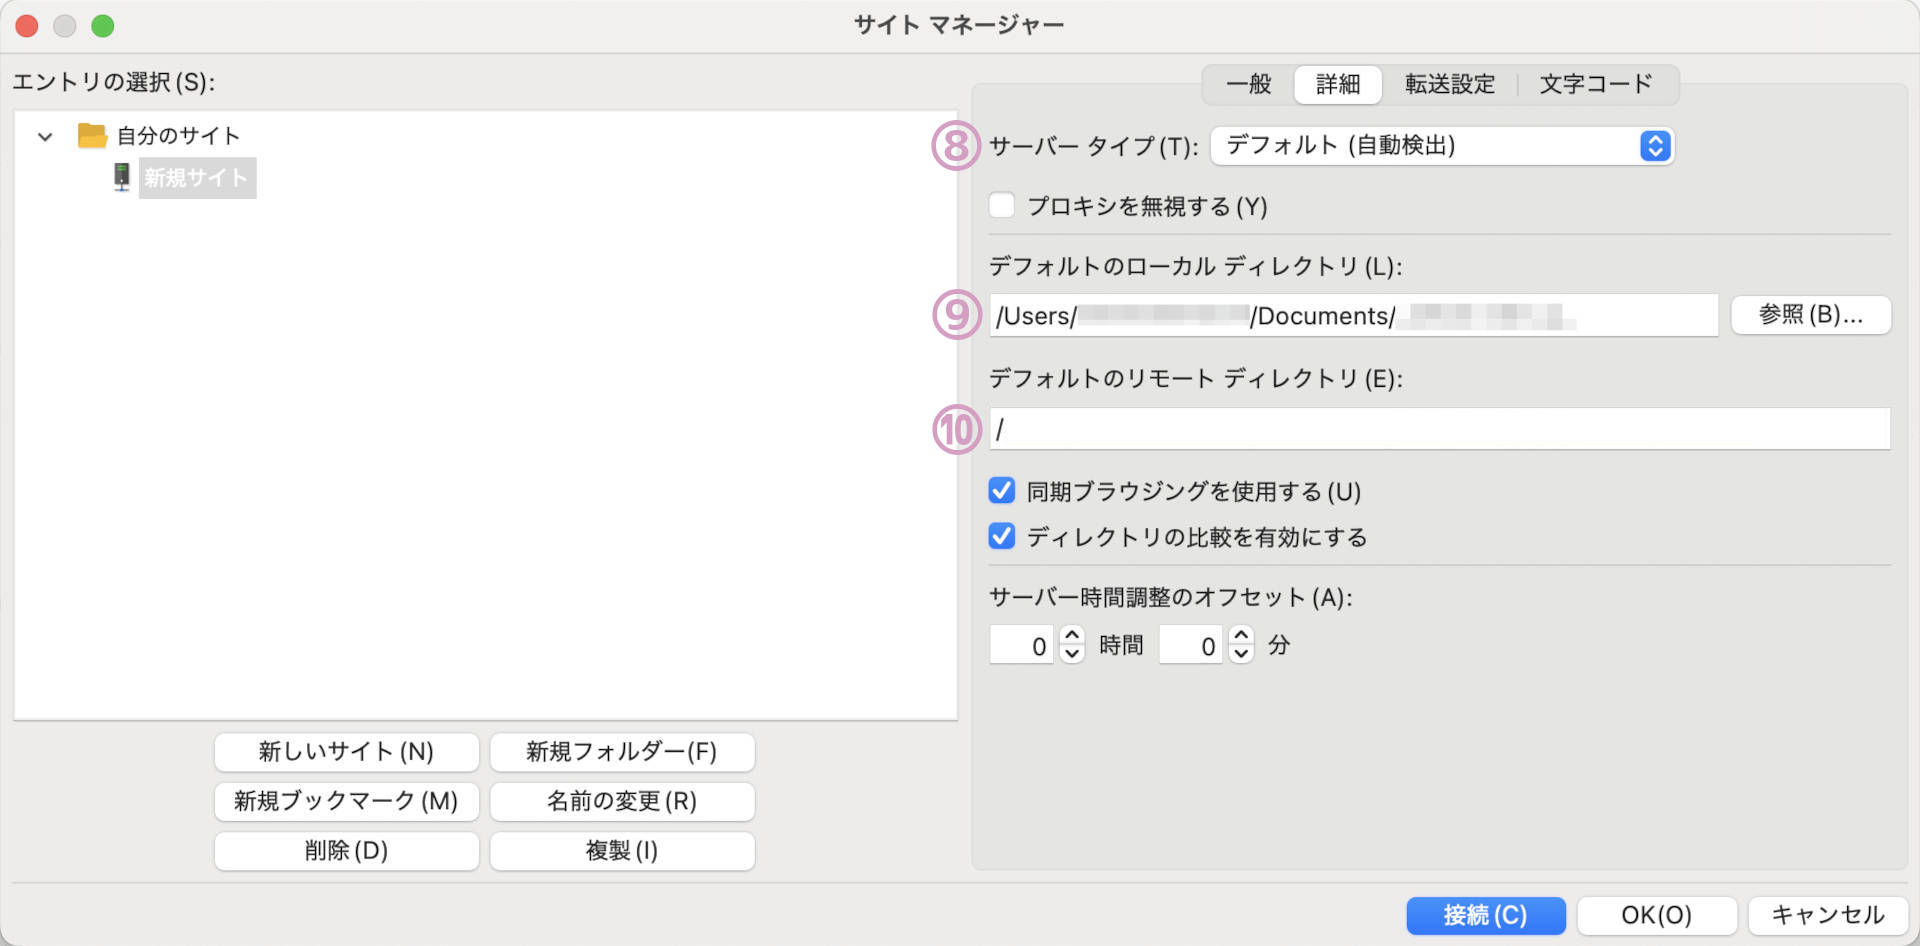
Task: Enable the プロキシを無視する checkbox
Action: [1001, 206]
